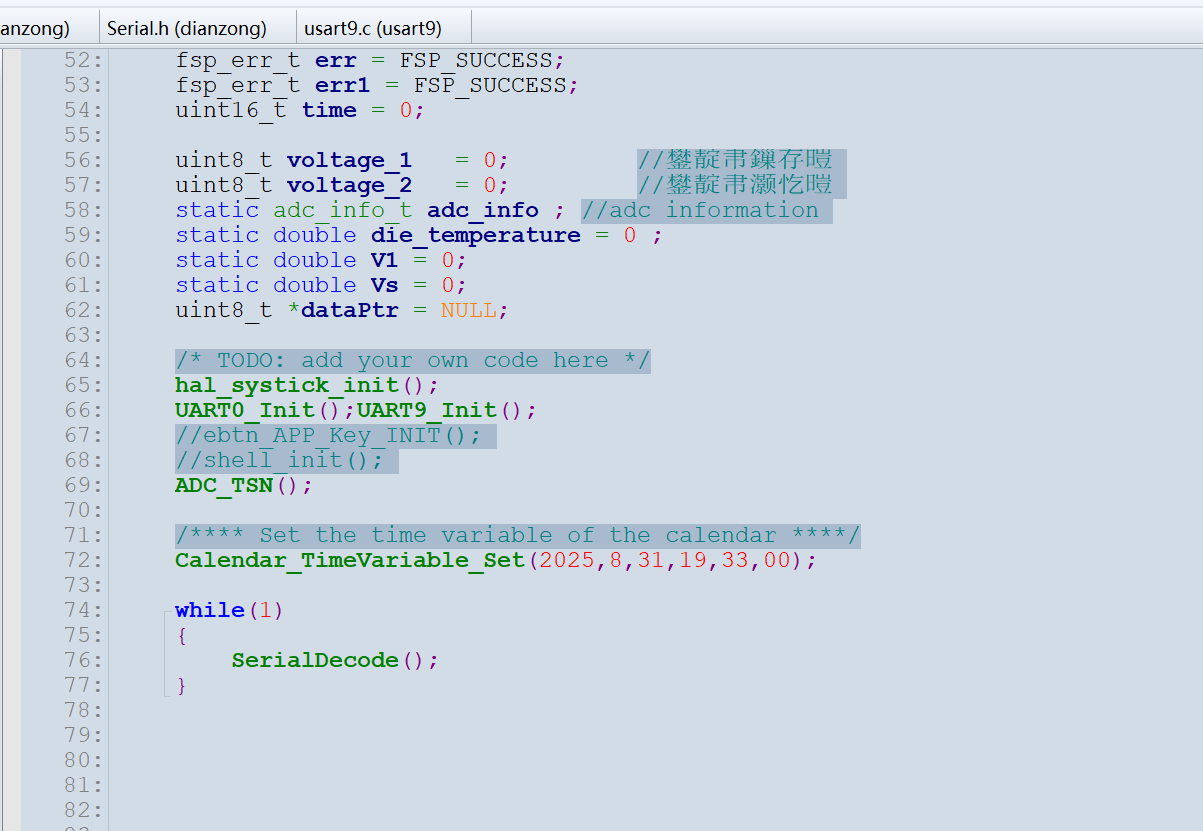
Task: Click the voltage_2 variable name
Action: [349, 185]
